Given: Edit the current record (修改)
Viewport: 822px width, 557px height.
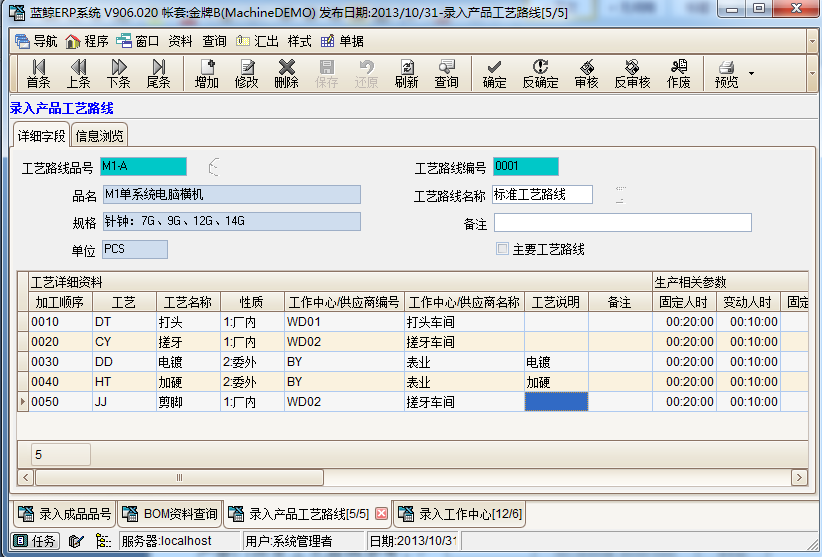Looking at the screenshot, I should 246,74.
